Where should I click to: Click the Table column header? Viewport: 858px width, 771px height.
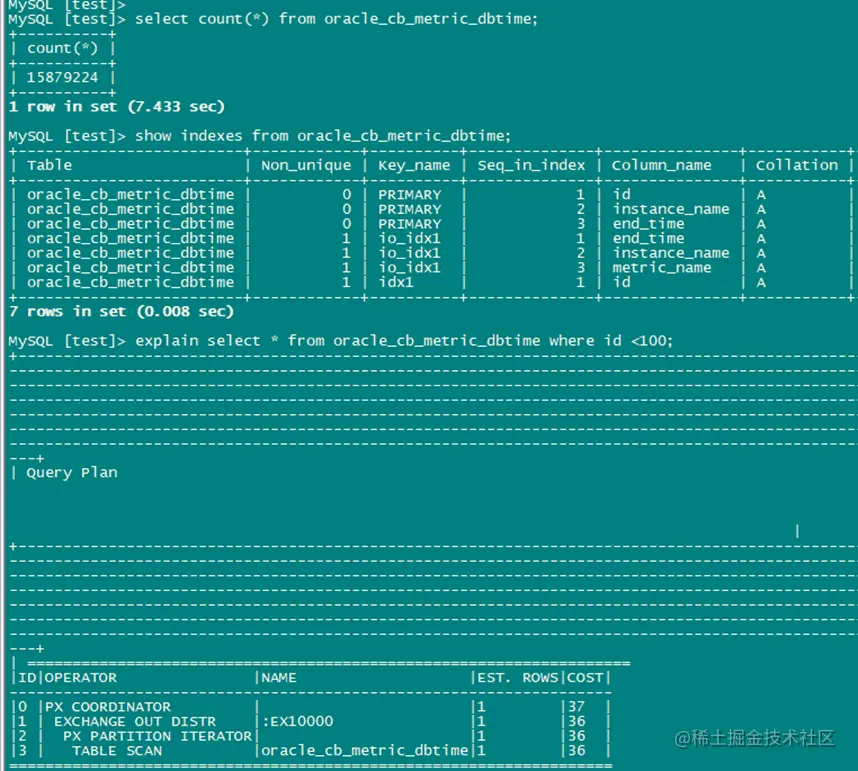[x=49, y=165]
